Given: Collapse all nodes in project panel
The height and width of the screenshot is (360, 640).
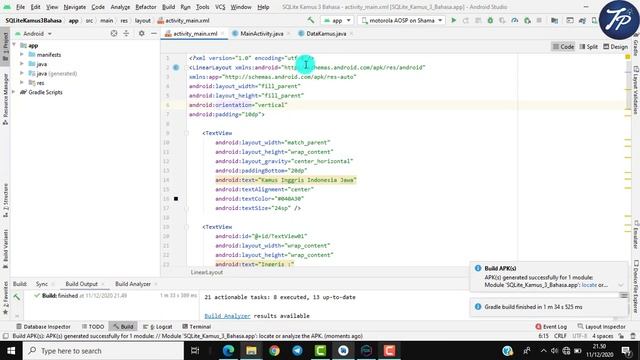Looking at the screenshot, I should pyautogui.click(x=126, y=33).
